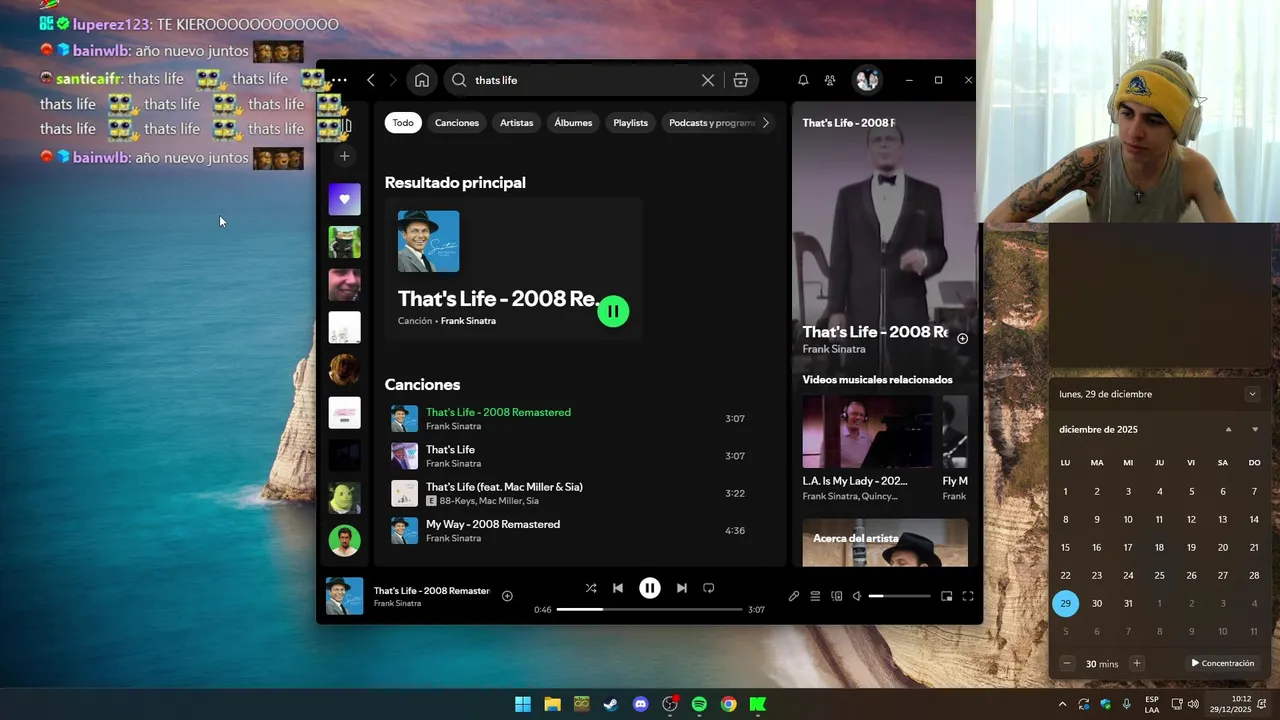Image resolution: width=1280 pixels, height=720 pixels.
Task: Open the Shrek thumbnail playlist in sidebar
Action: tap(345, 498)
